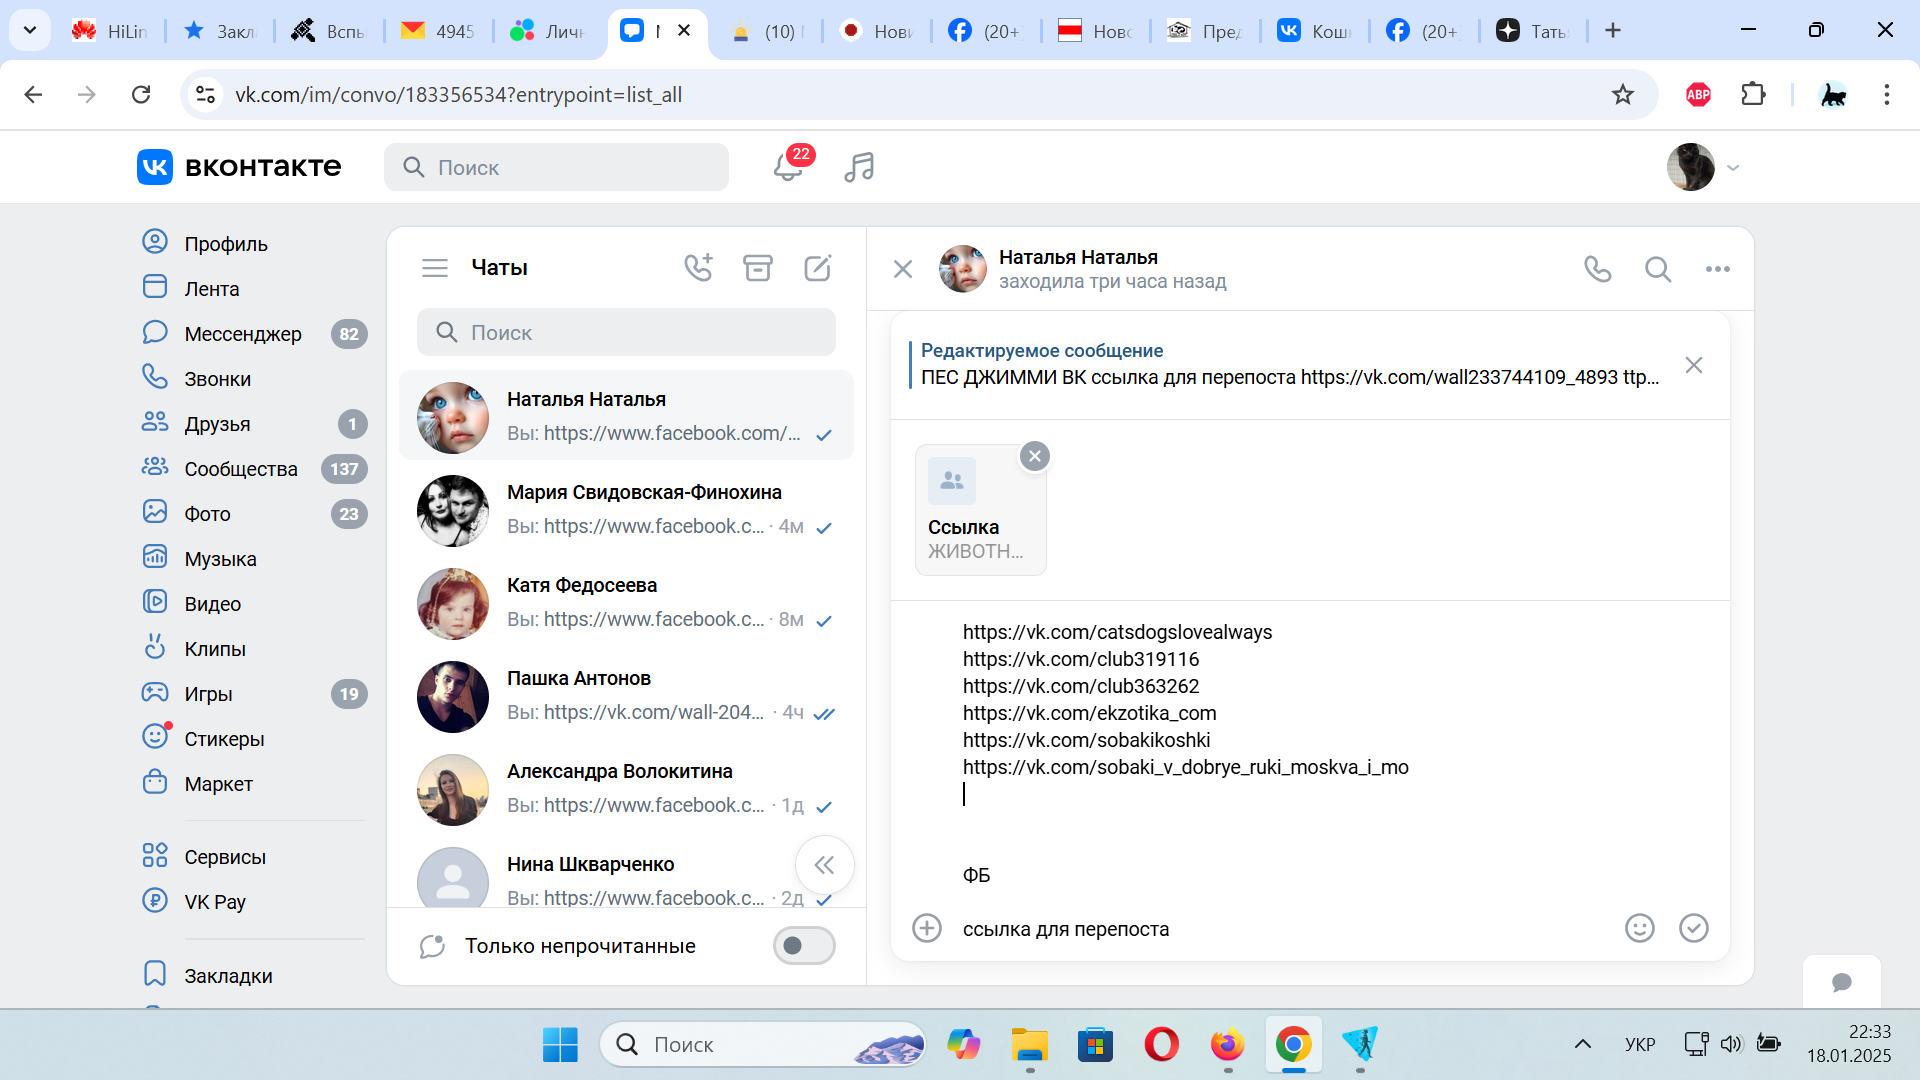This screenshot has height=1080, width=1920.
Task: Go to Сообщества in the sidebar
Action: [240, 469]
